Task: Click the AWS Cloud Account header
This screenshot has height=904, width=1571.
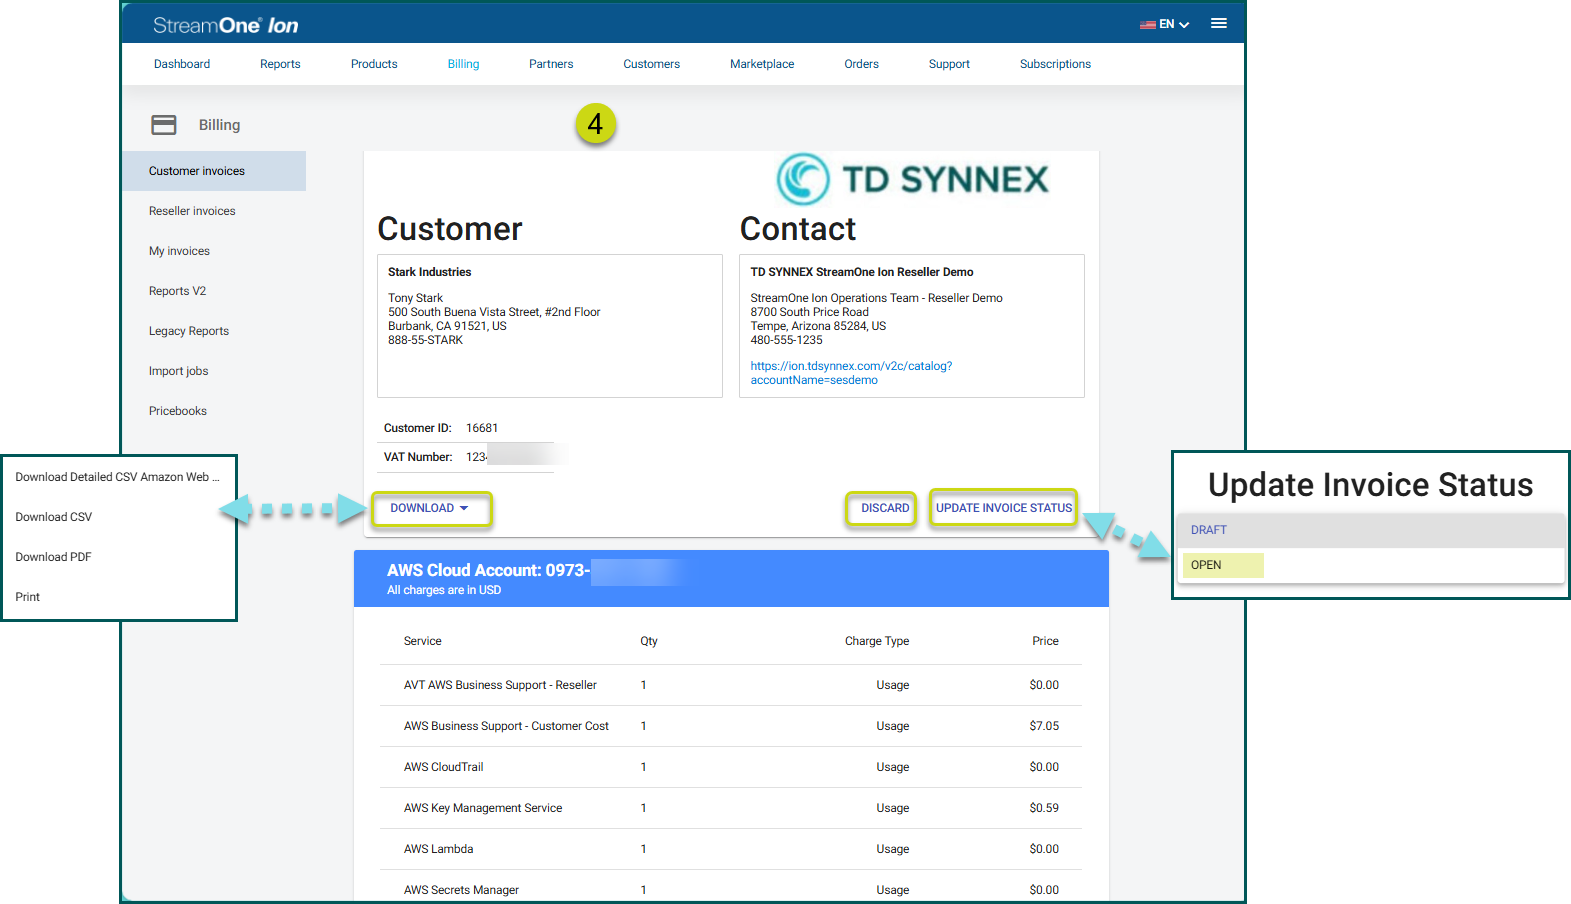Action: click(x=731, y=578)
